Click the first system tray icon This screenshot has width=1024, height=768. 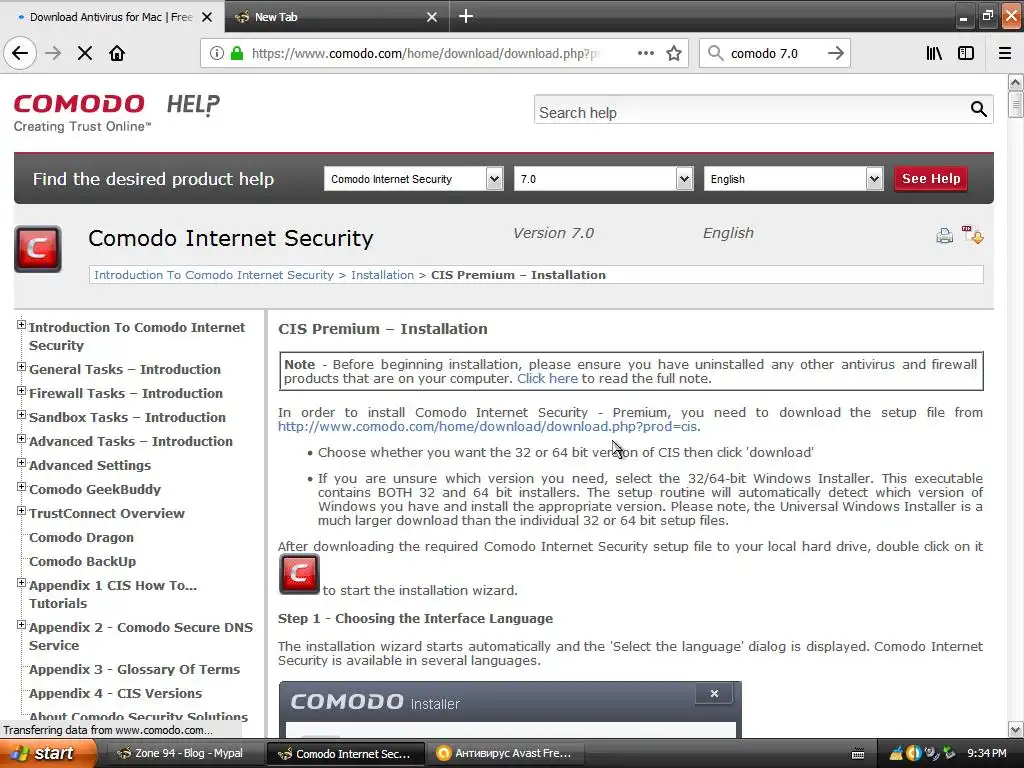pyautogui.click(x=896, y=754)
